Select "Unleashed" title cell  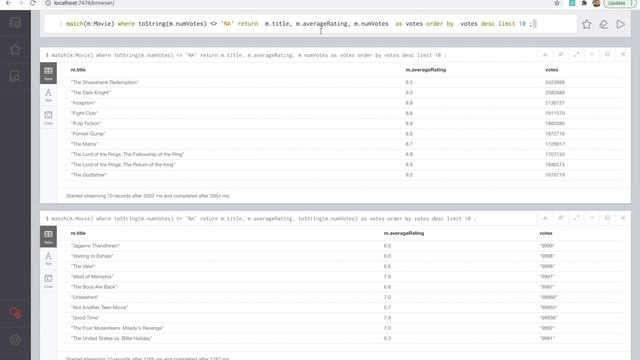tap(84, 297)
